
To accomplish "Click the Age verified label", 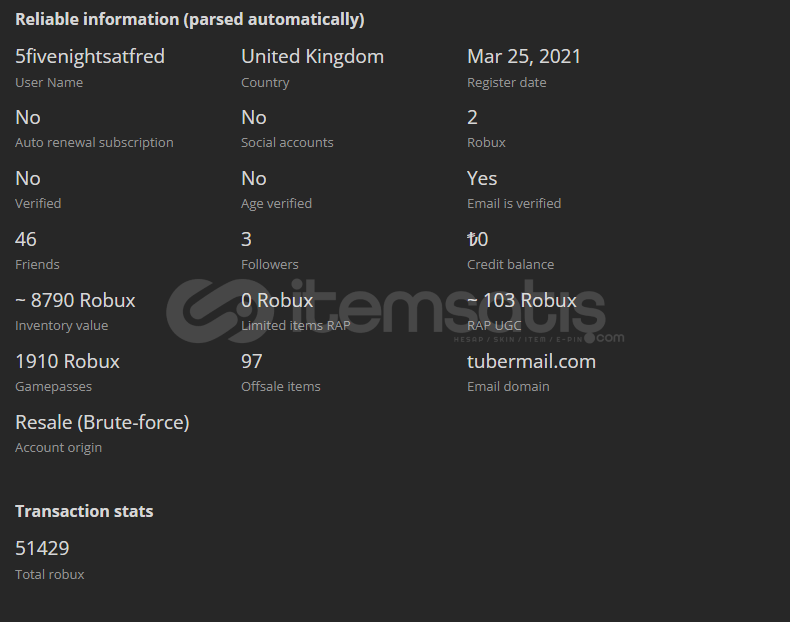I will [x=277, y=203].
